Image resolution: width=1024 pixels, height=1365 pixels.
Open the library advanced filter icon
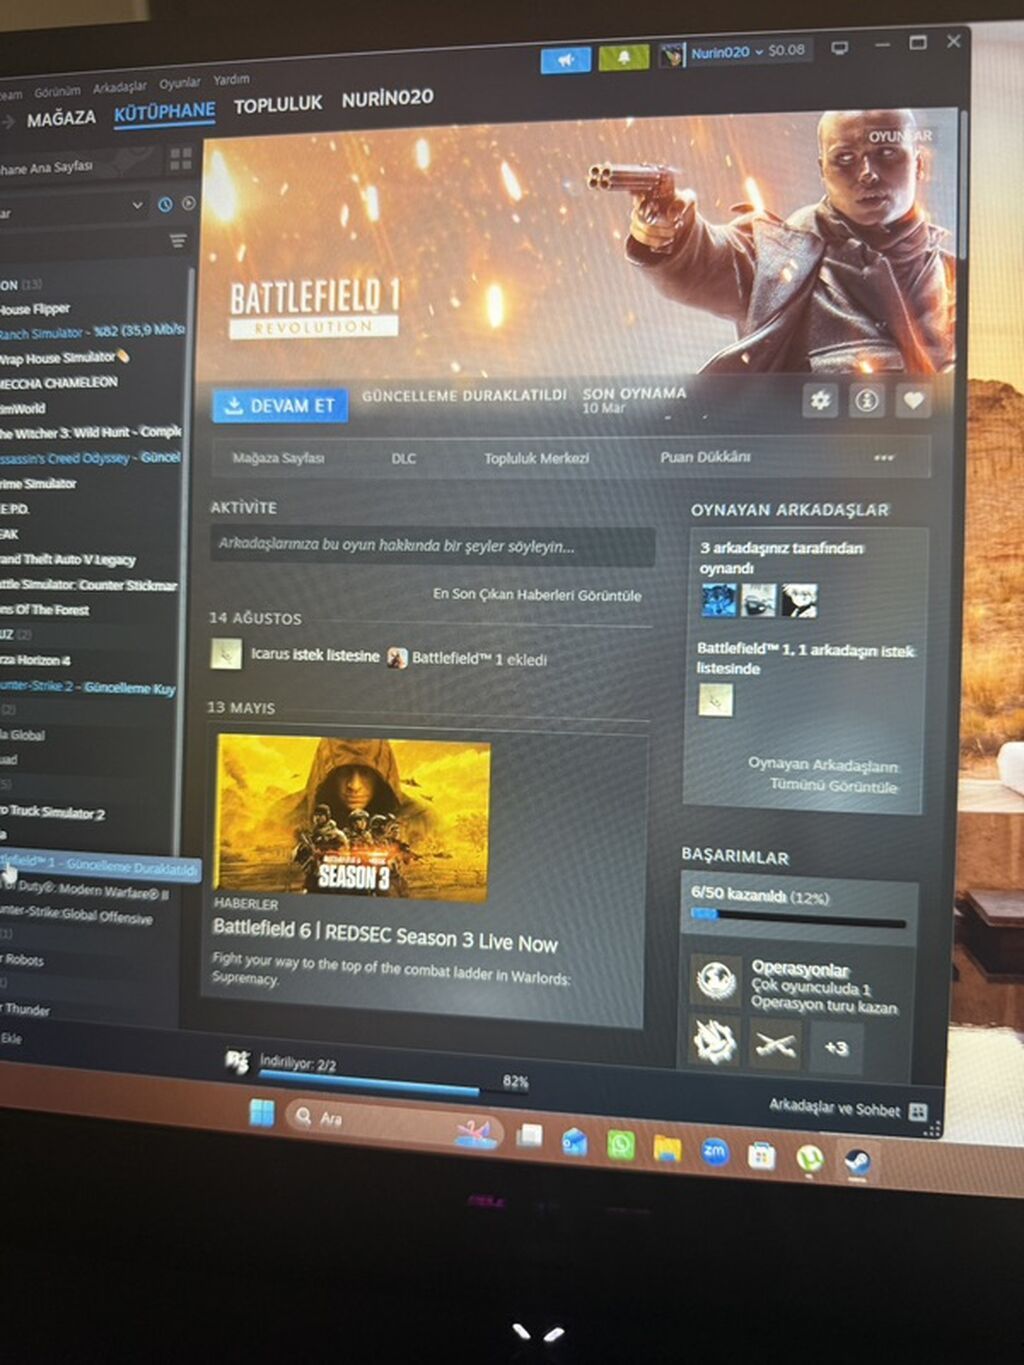point(178,240)
